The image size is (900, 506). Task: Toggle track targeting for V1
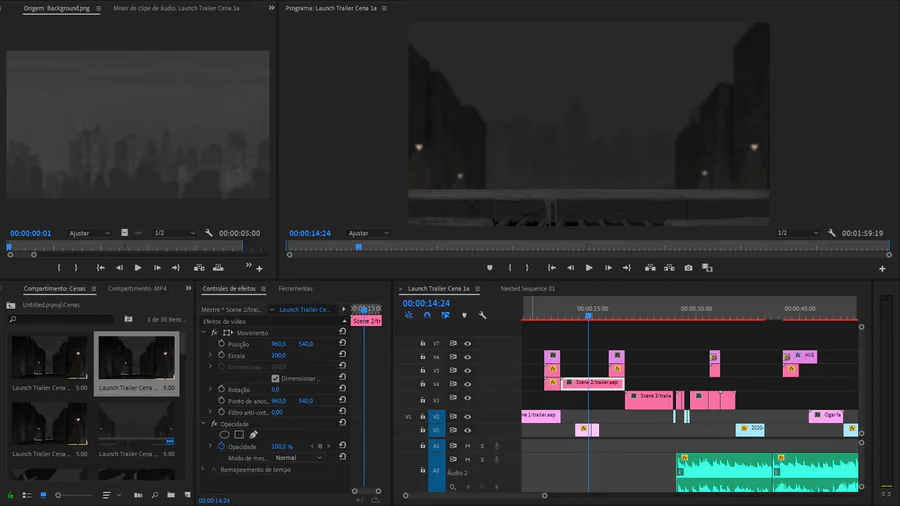(x=436, y=430)
